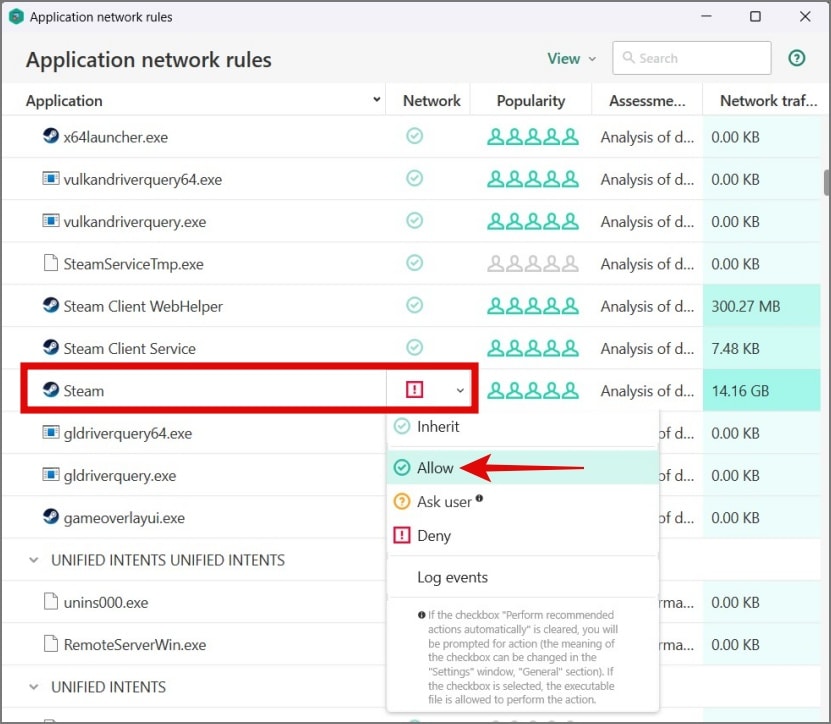This screenshot has width=831, height=724.
Task: Click gray popularity rating of SteamServiceTmp.exe
Action: [533, 263]
